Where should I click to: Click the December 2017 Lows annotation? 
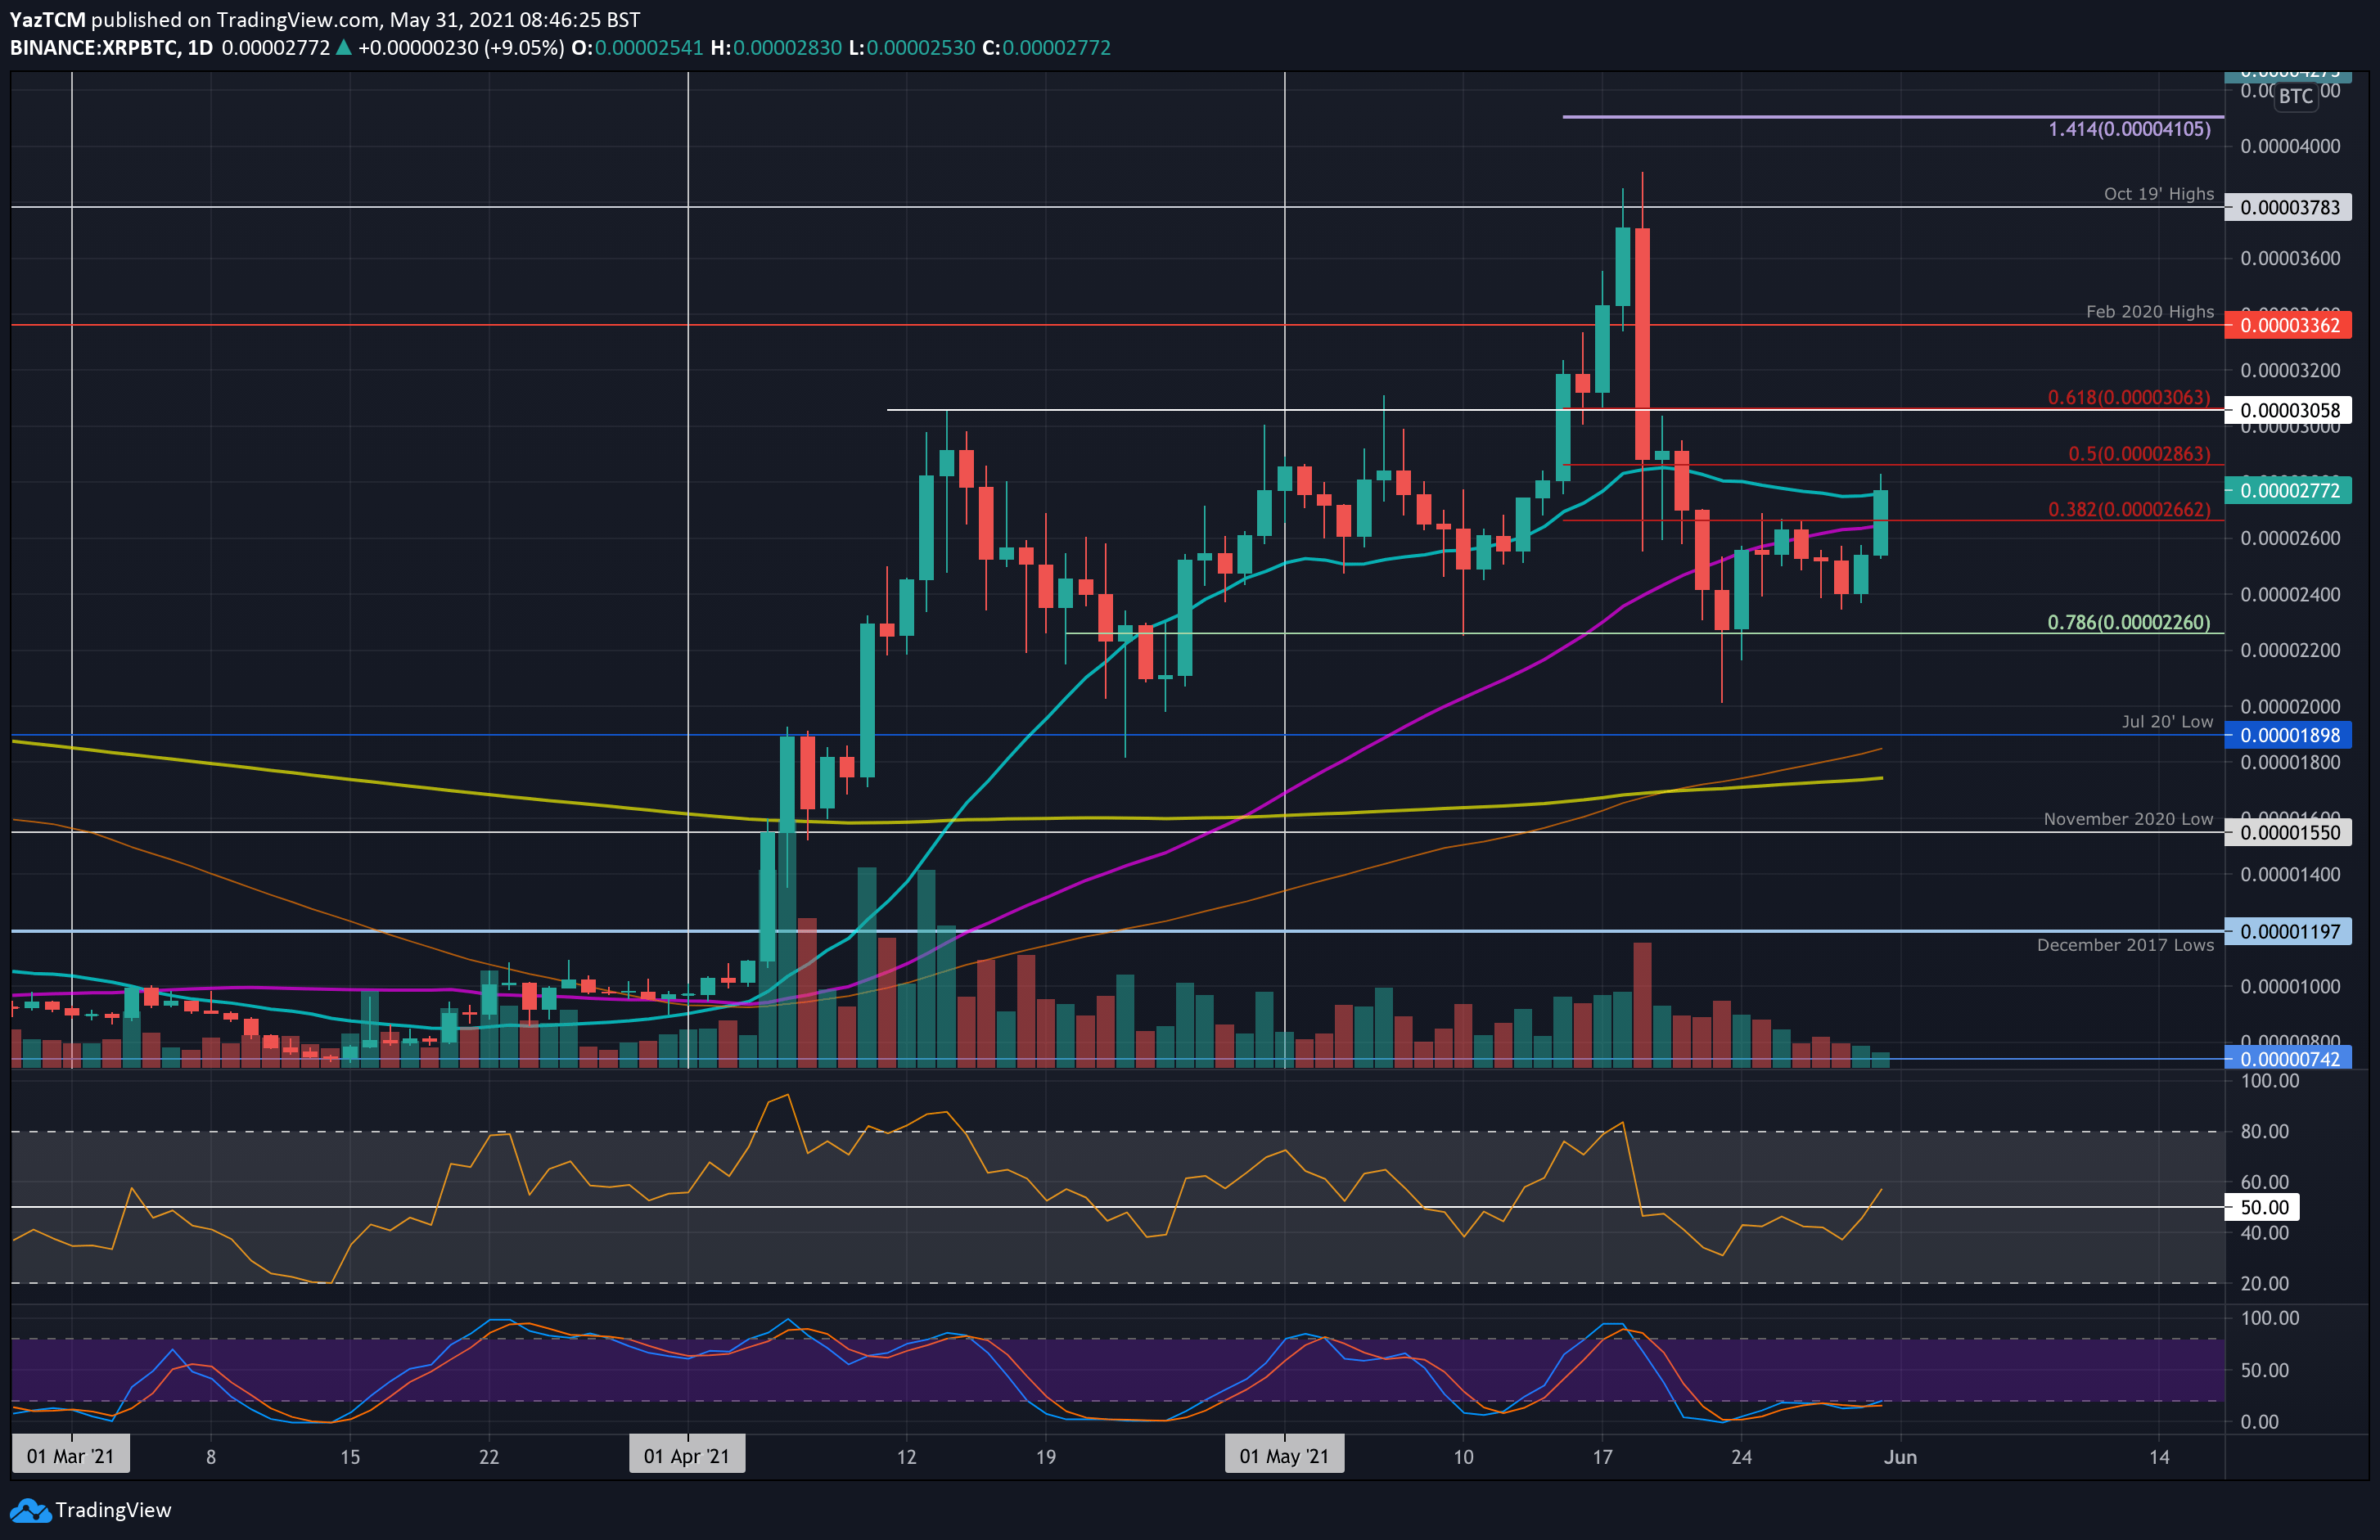click(2125, 945)
